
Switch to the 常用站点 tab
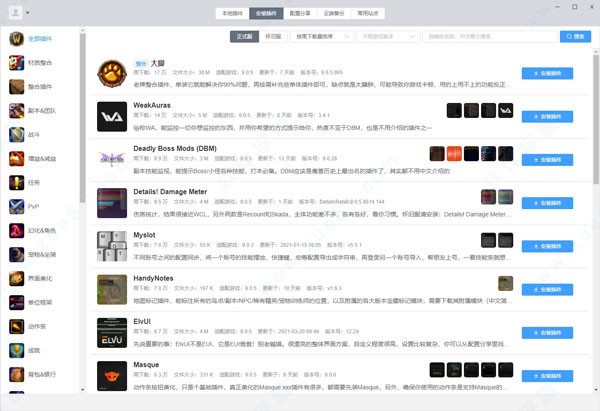coord(368,13)
